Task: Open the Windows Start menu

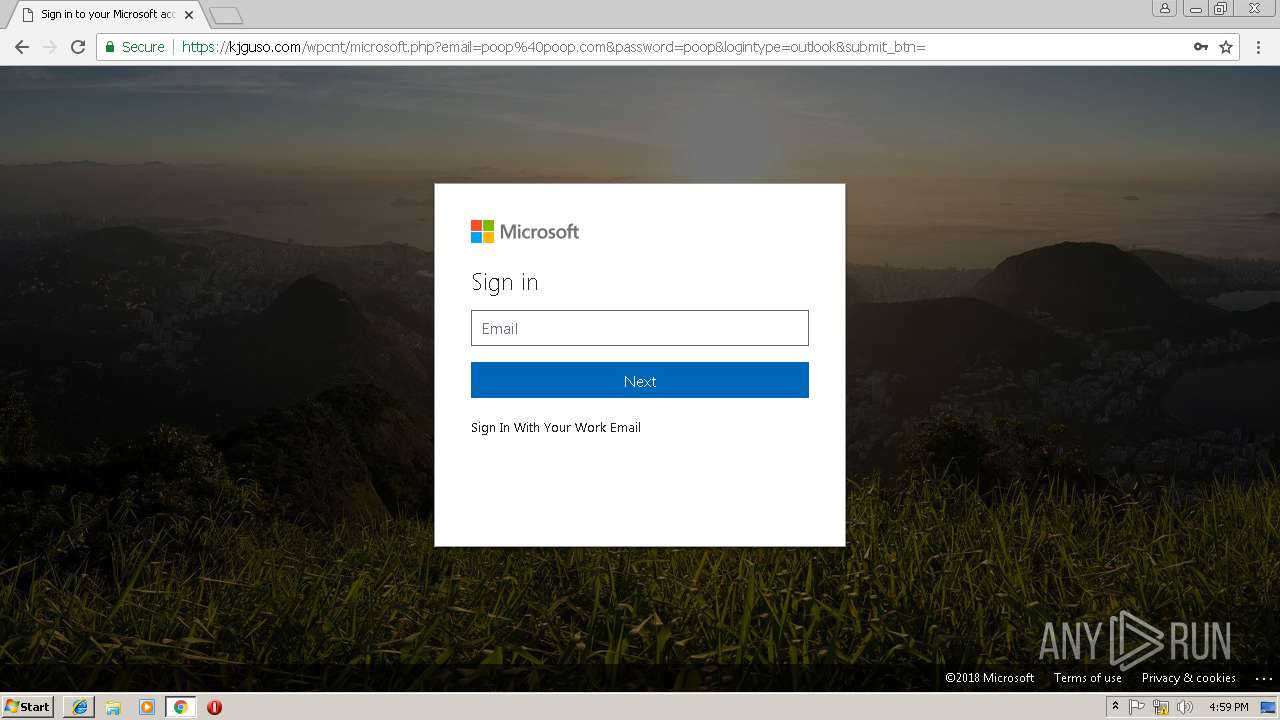Action: (x=27, y=707)
